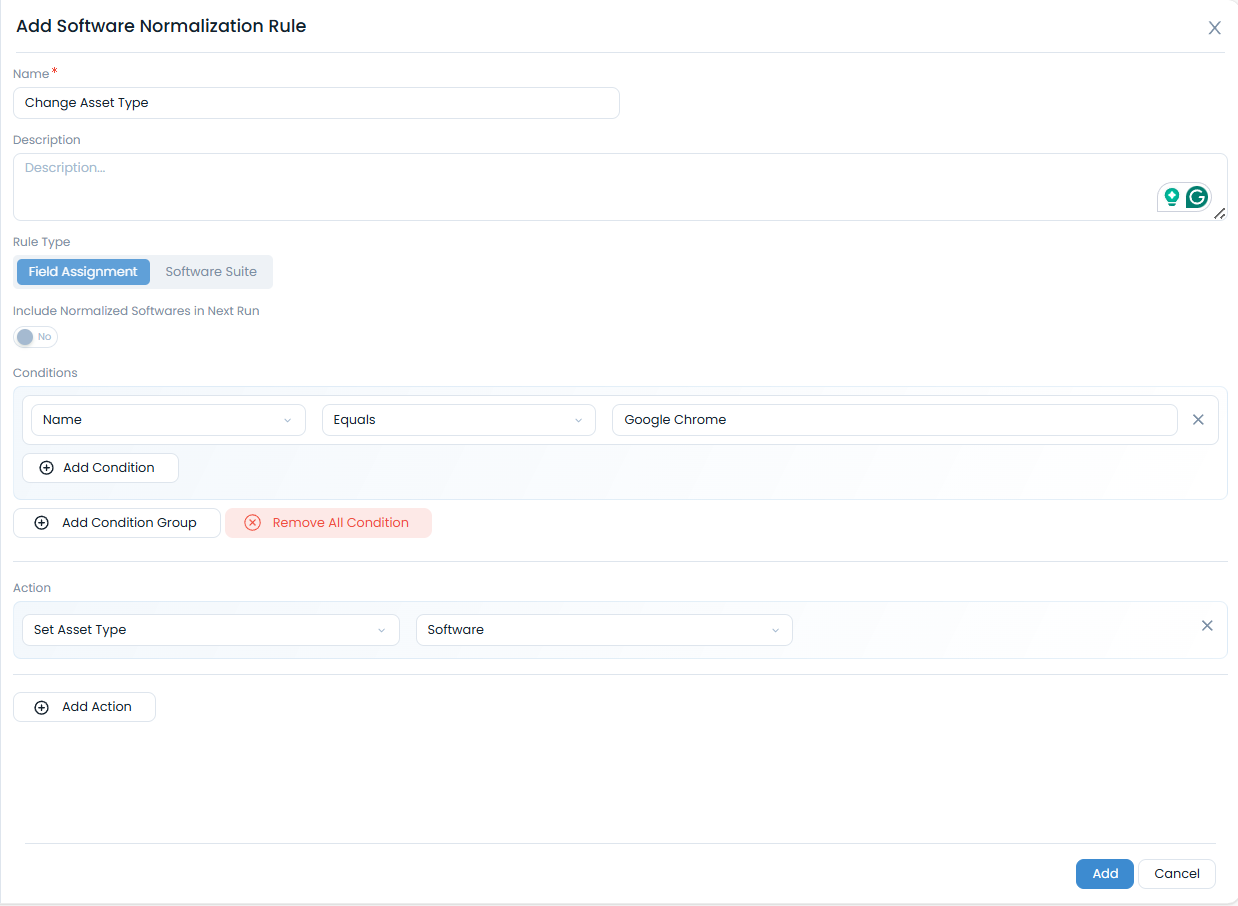
Task: Click the Grammarly icon in Description box
Action: click(1196, 197)
